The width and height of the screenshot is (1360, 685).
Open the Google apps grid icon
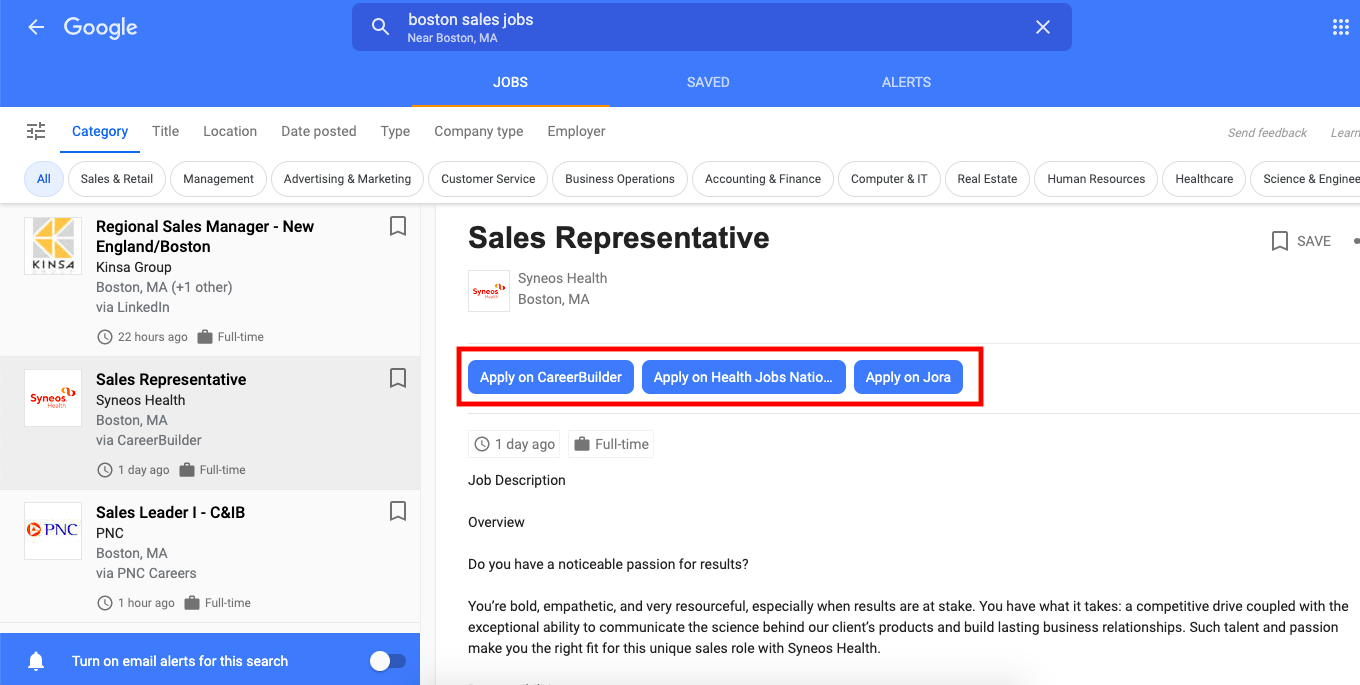(1341, 27)
